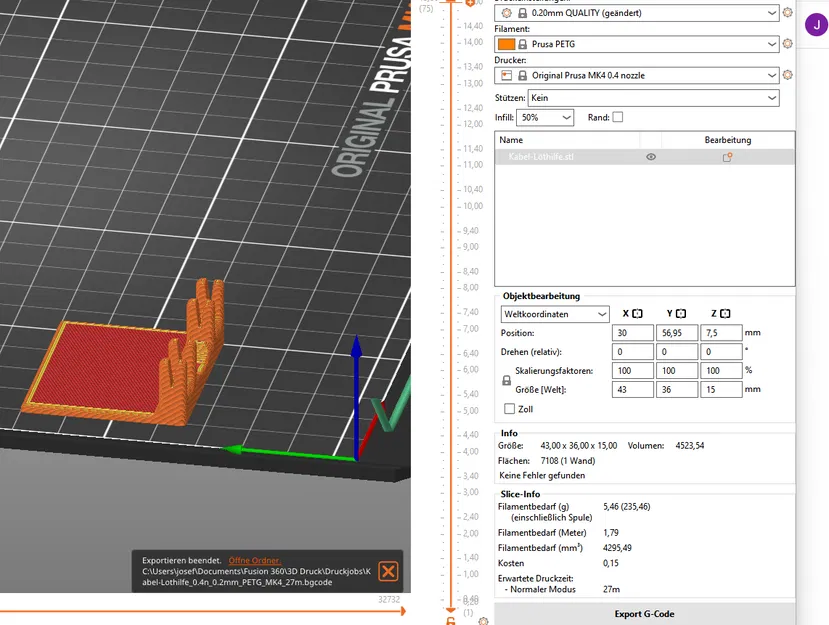The image size is (829, 625).
Task: Open printer settings gear beside MK4 nozzle
Action: tap(787, 75)
